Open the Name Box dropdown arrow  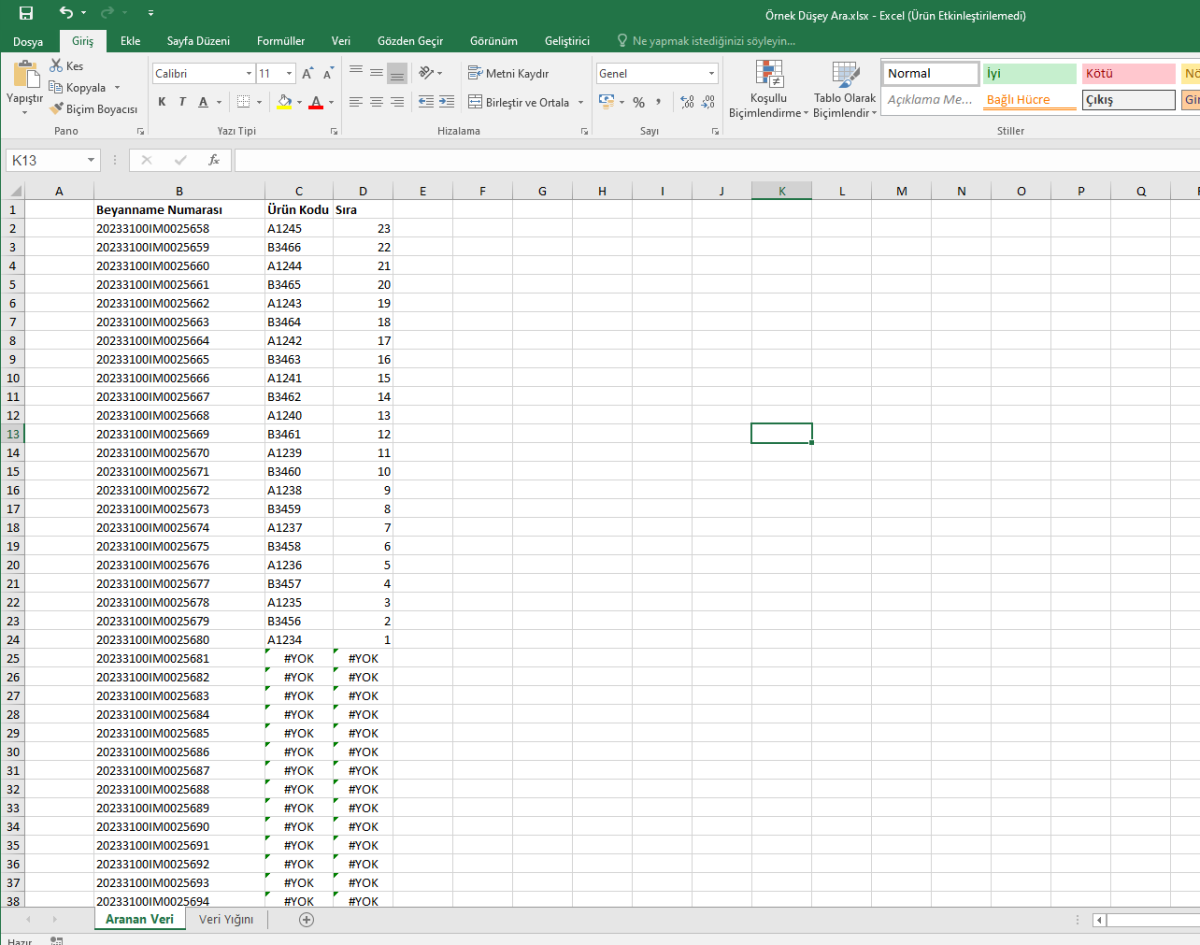(x=92, y=160)
